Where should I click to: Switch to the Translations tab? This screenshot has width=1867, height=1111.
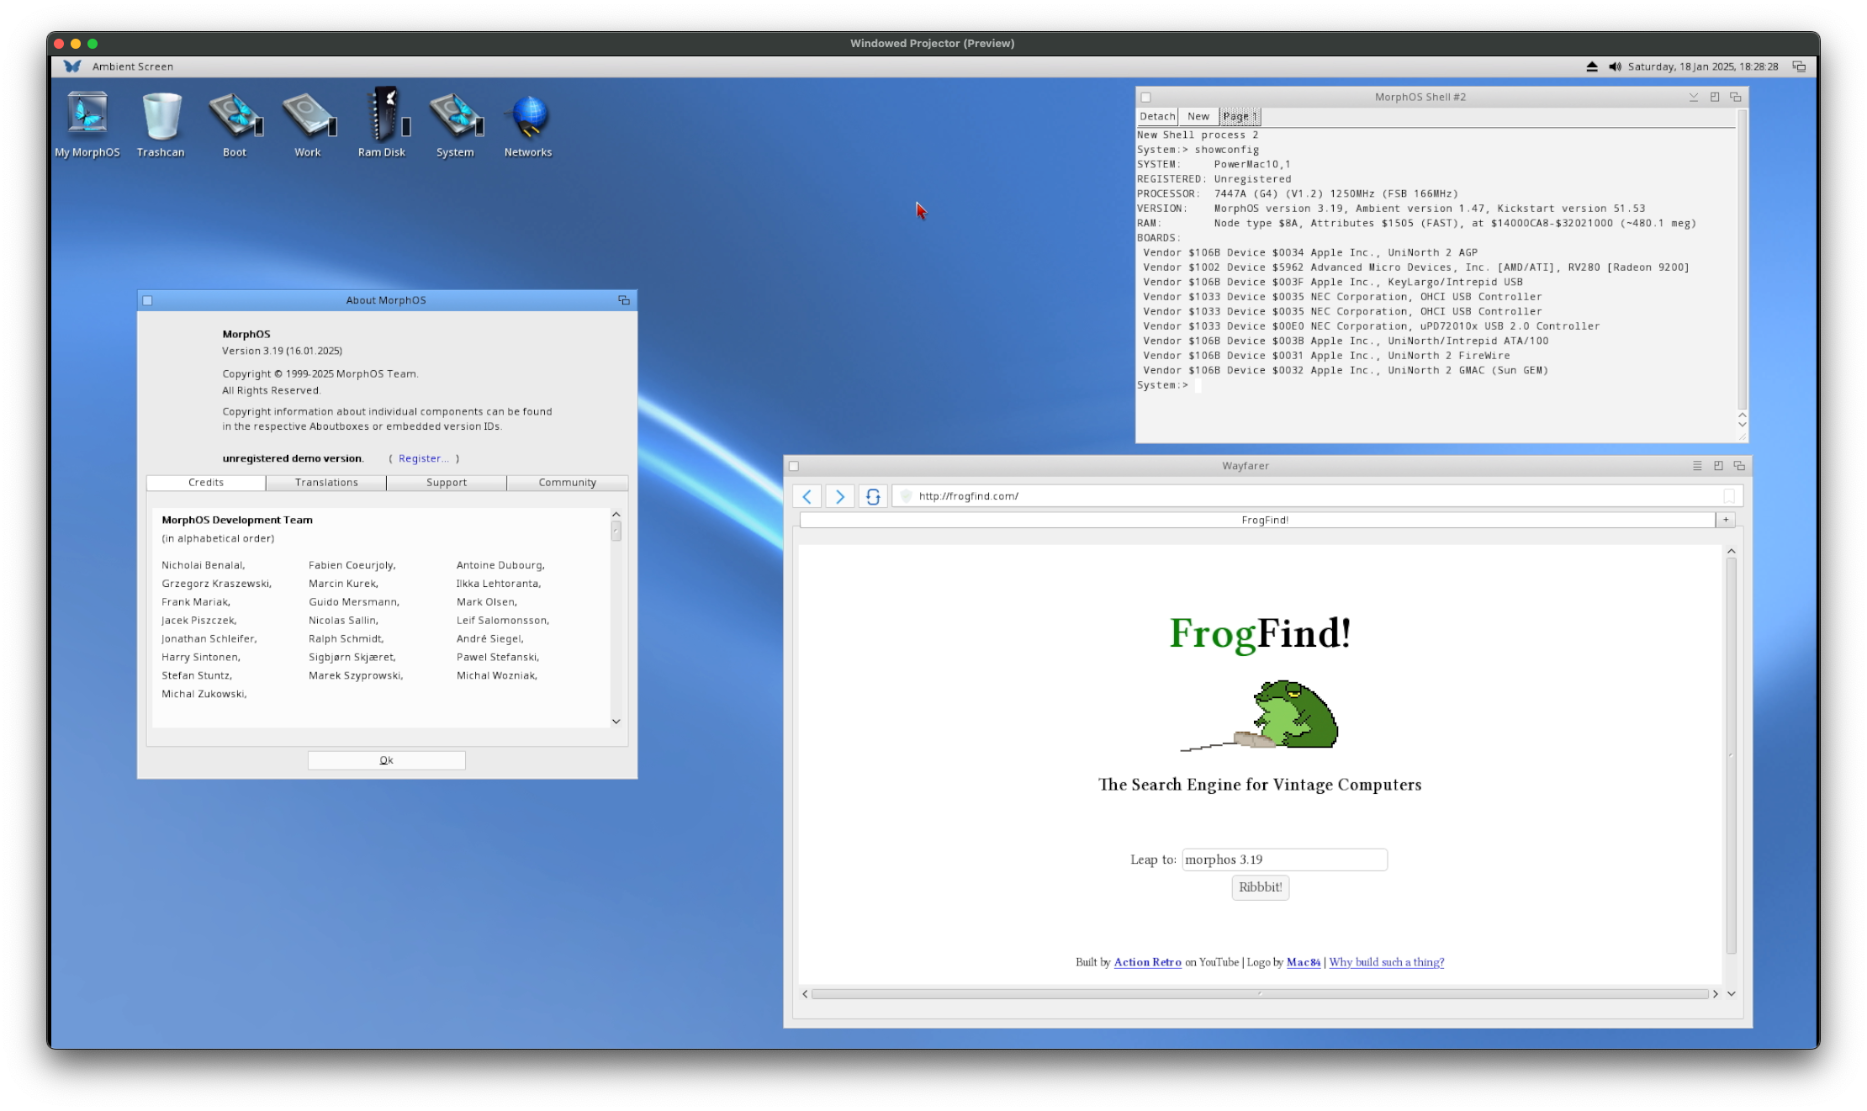326,482
